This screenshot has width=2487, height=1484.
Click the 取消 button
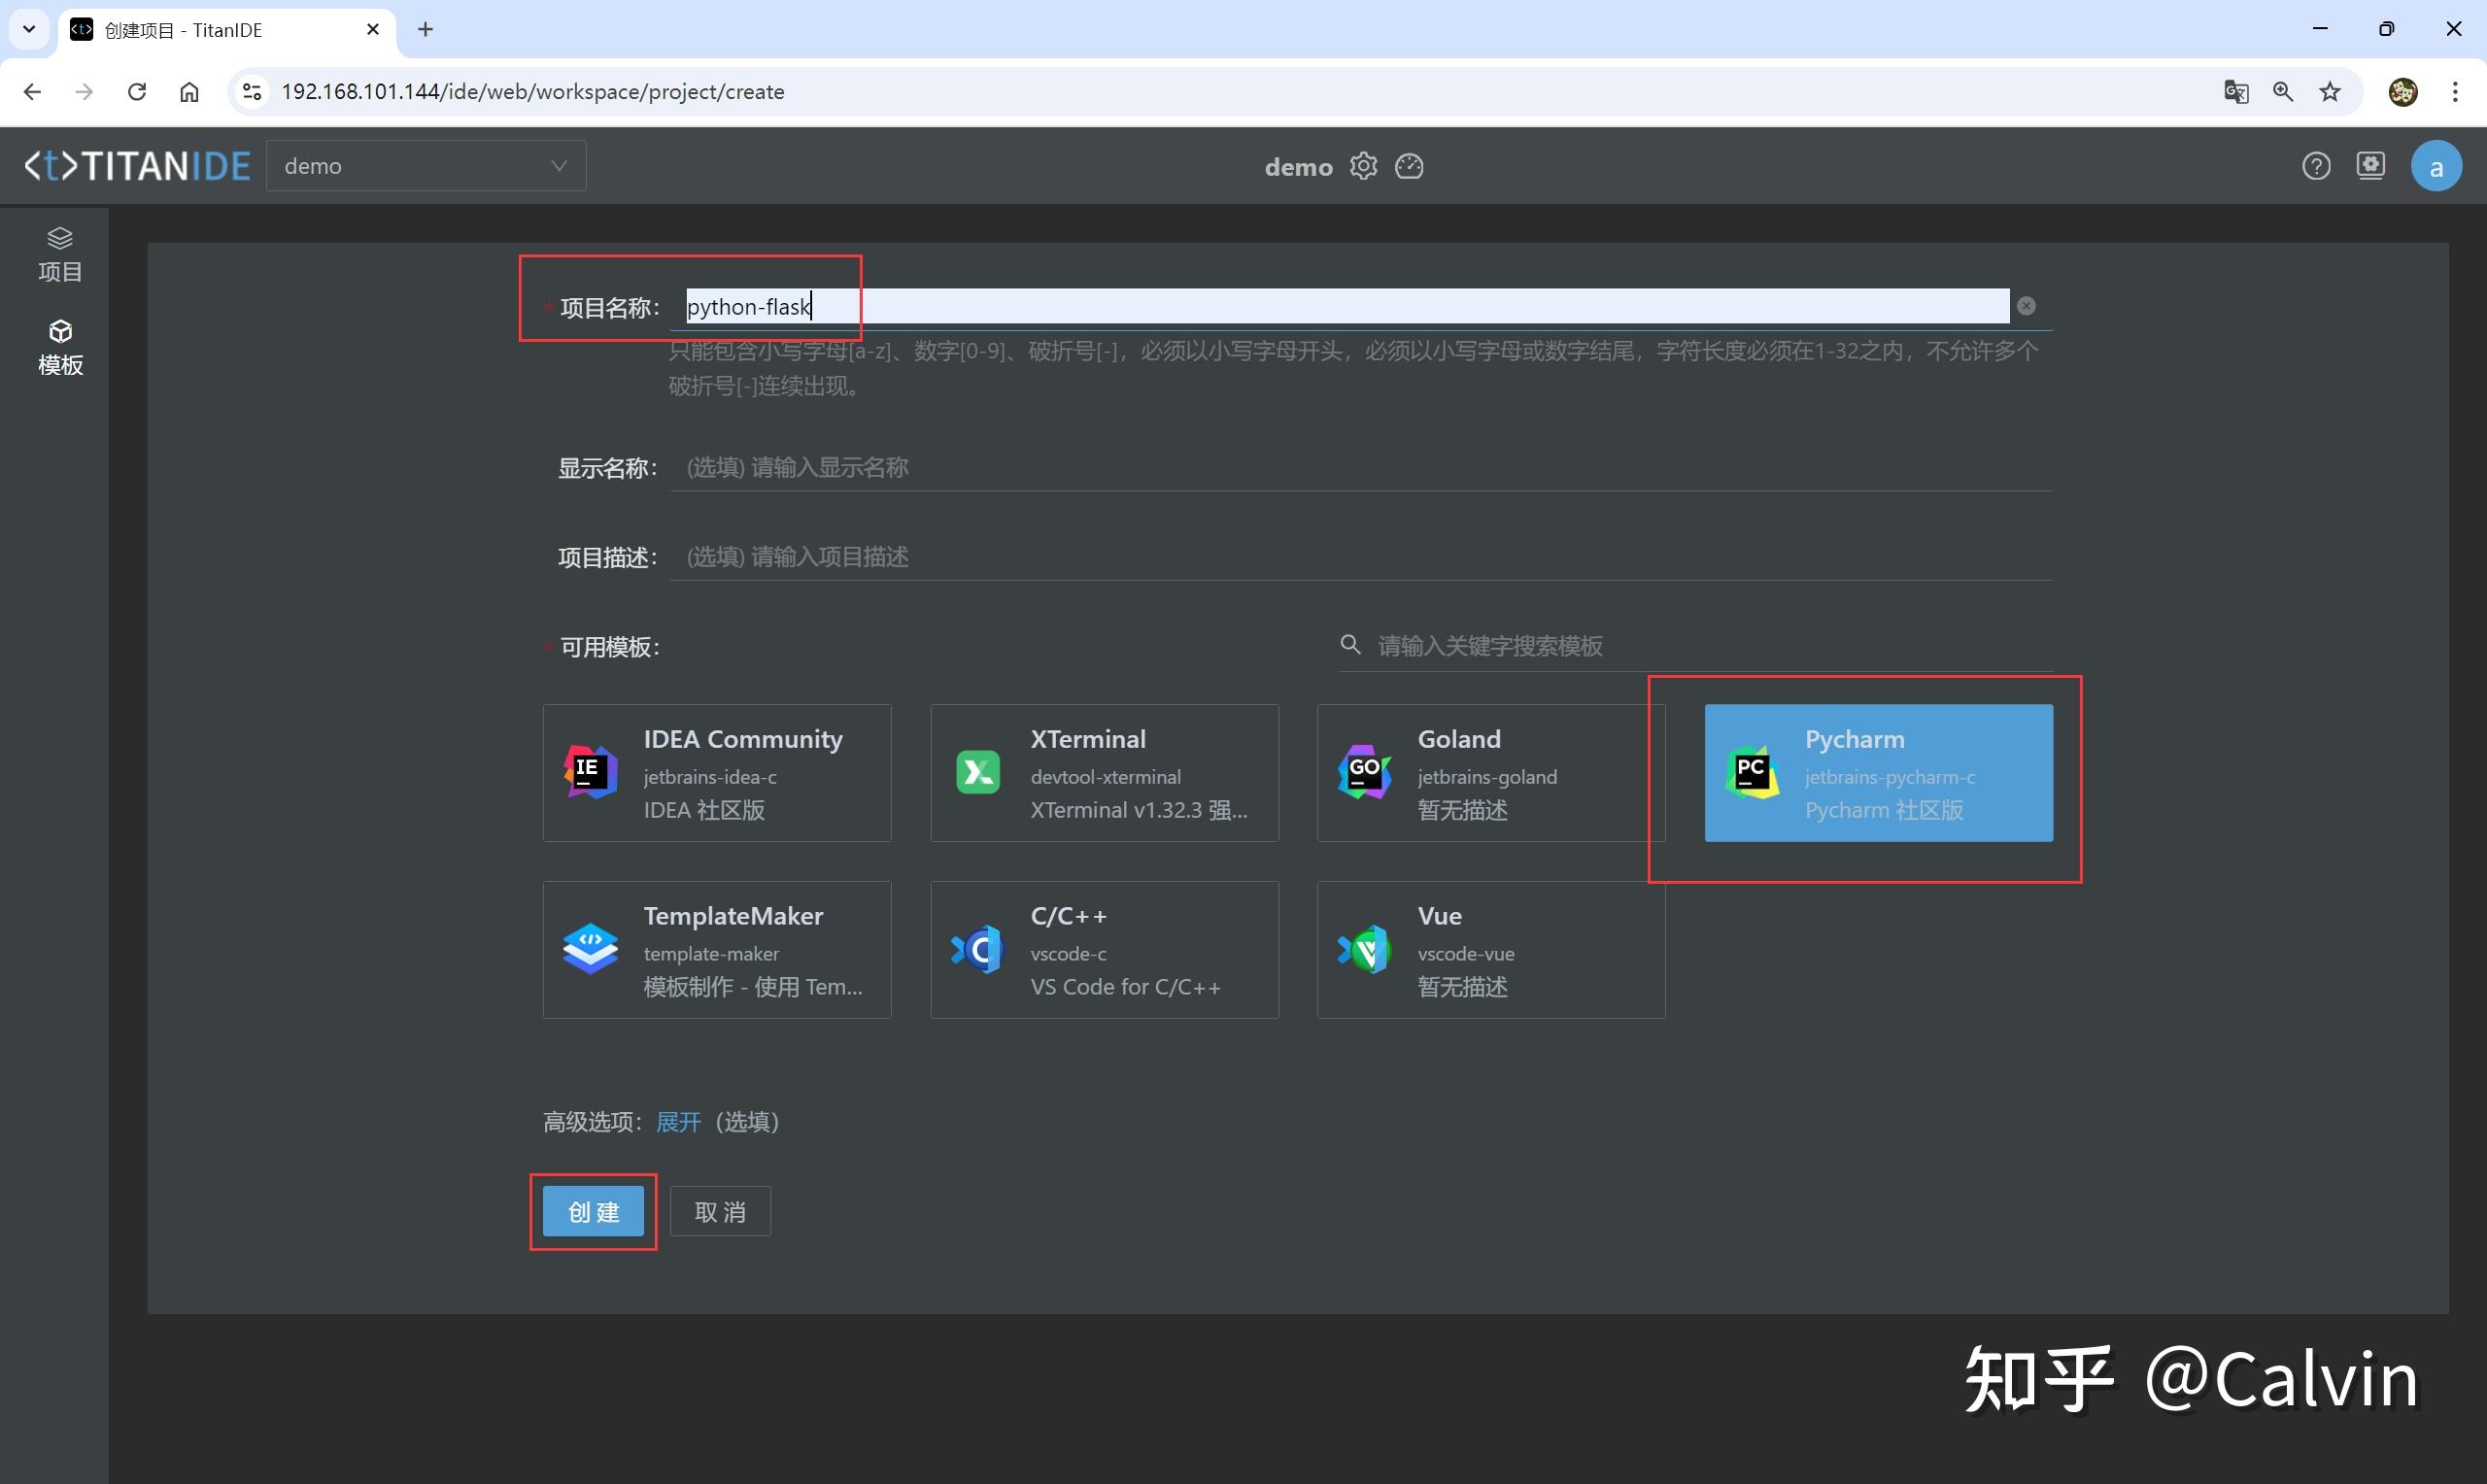point(720,1212)
